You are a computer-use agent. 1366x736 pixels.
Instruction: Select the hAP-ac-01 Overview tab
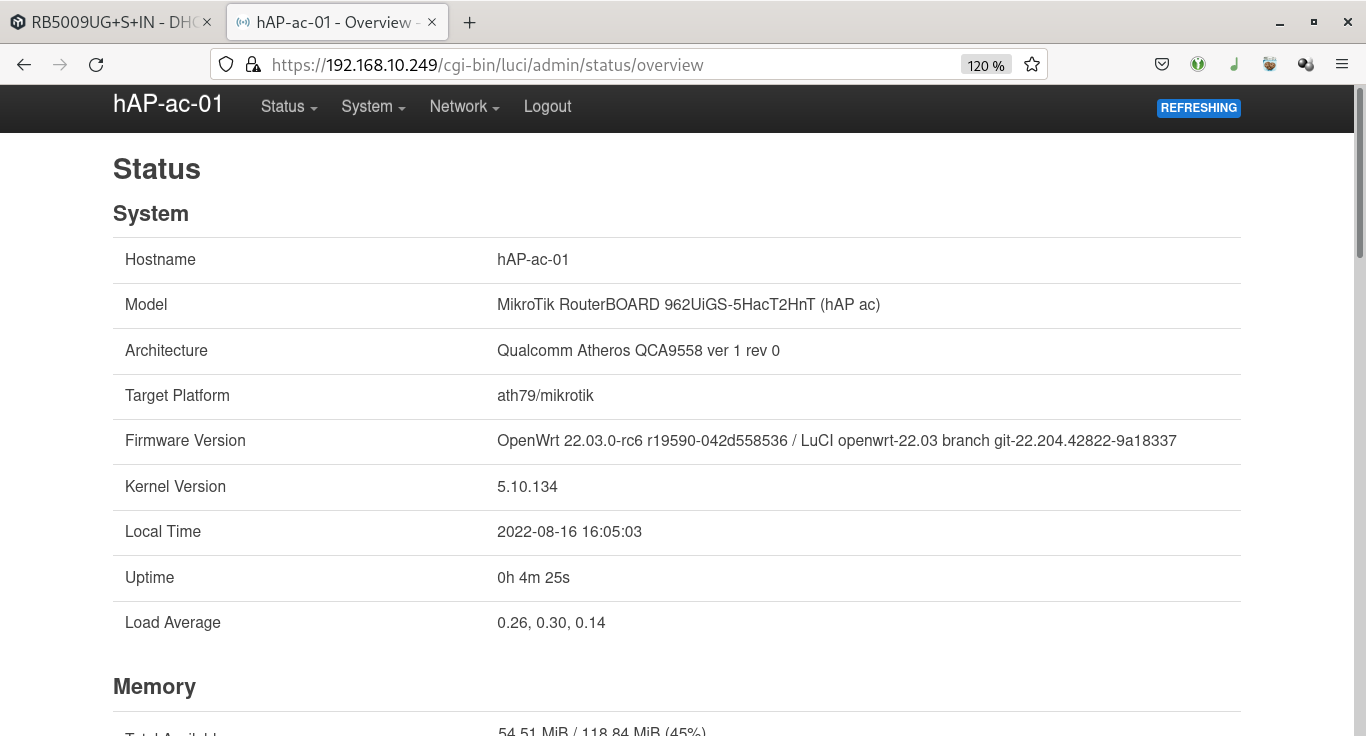(x=337, y=23)
